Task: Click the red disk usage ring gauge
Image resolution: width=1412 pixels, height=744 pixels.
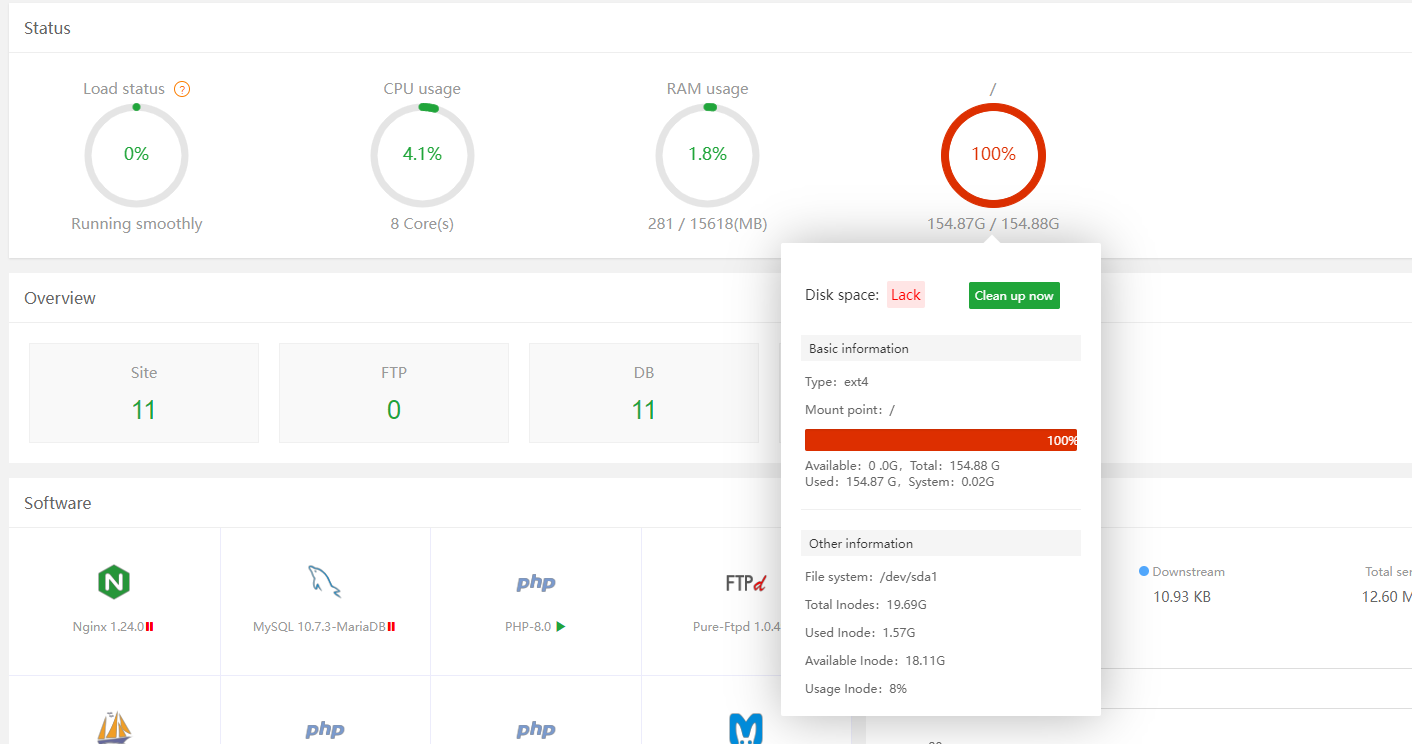Action: coord(993,155)
